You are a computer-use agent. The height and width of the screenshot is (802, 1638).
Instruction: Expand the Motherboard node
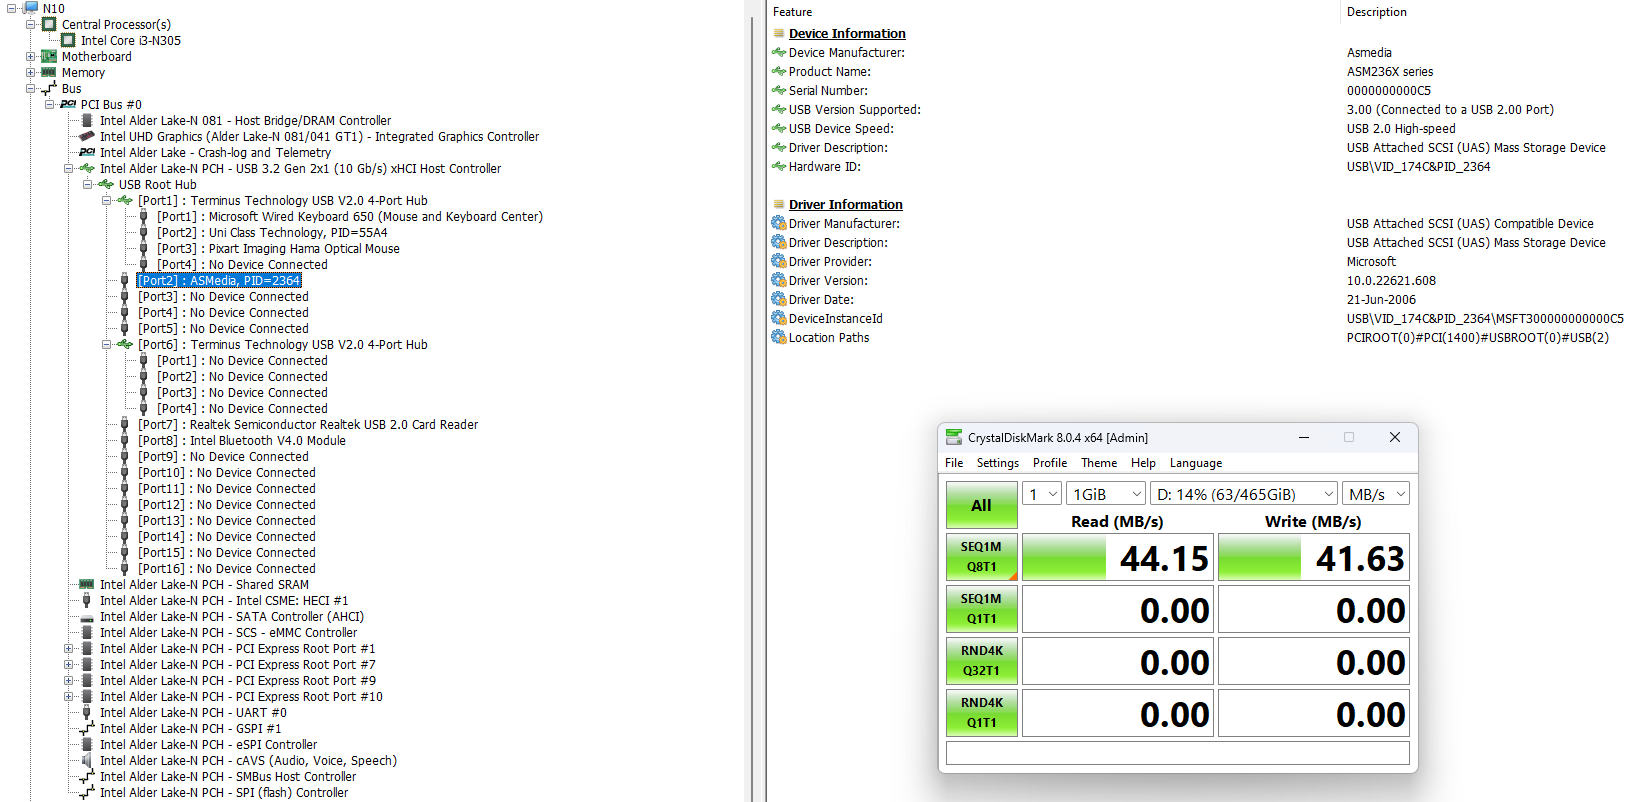[30, 56]
